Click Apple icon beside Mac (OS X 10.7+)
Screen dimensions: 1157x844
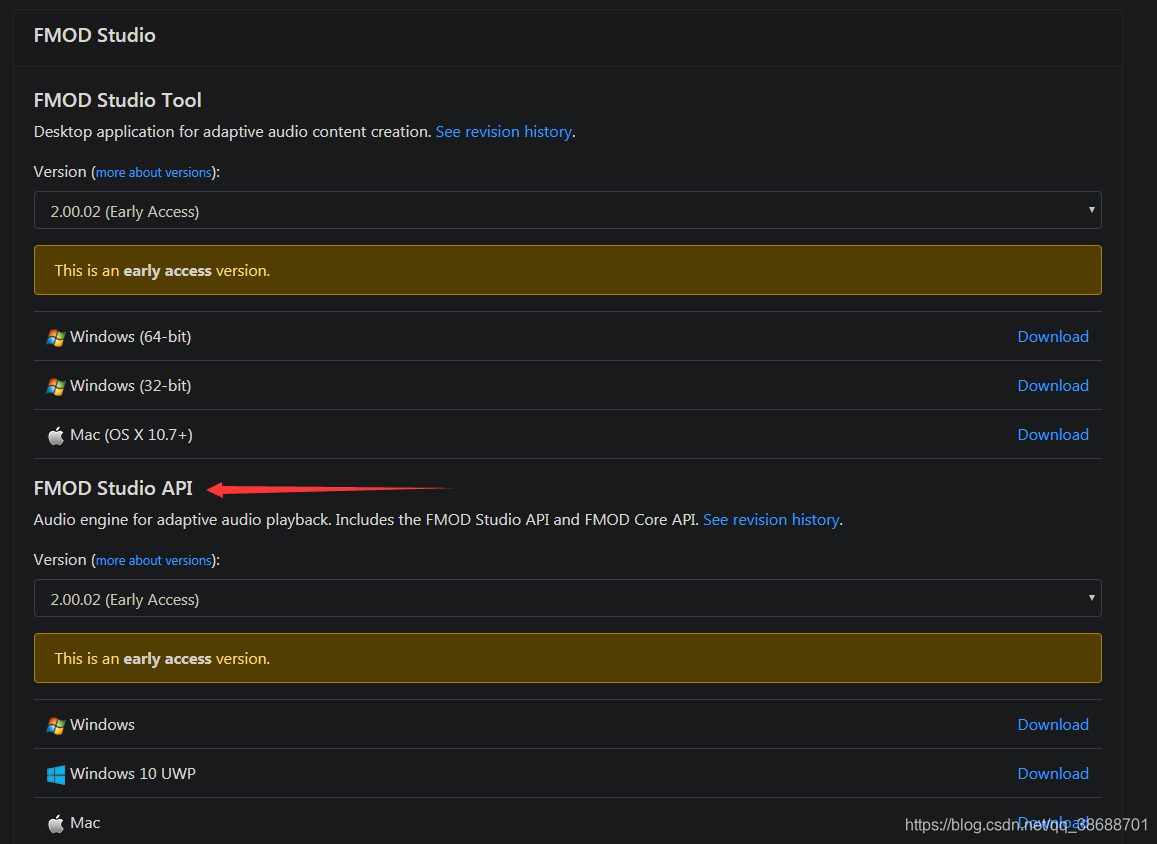(x=55, y=435)
